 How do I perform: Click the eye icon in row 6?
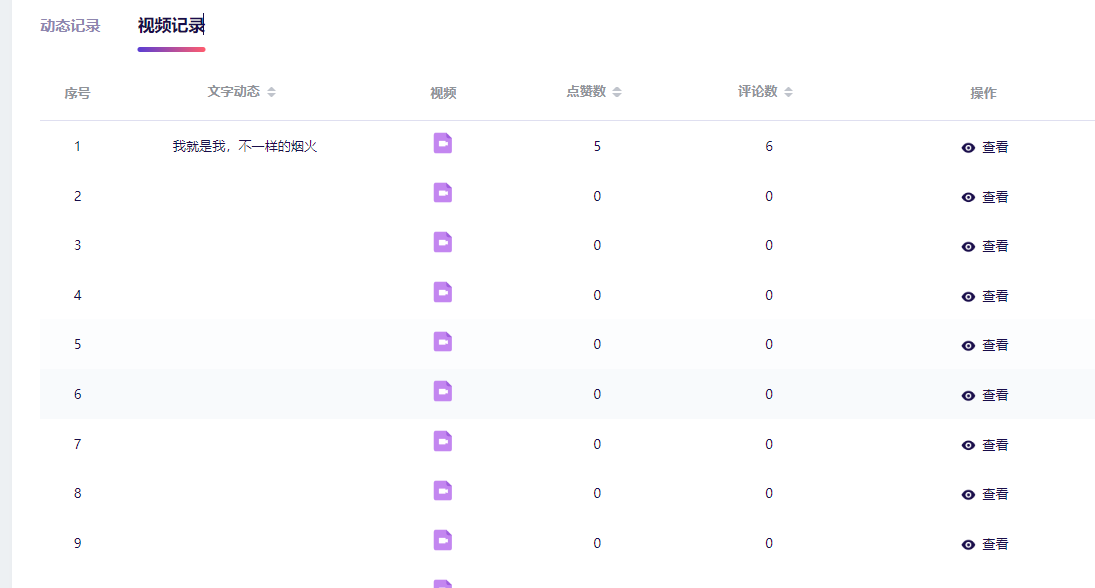(968, 395)
